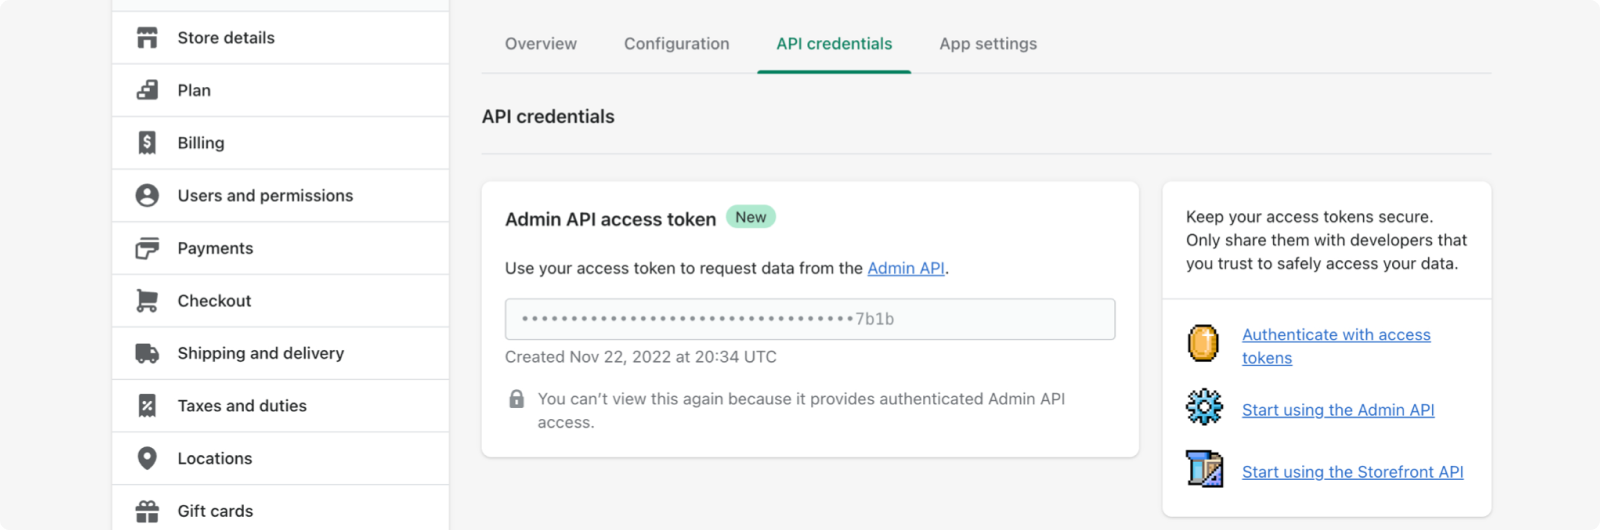1600x530 pixels.
Task: Open the Configuration tab
Action: tap(677, 44)
